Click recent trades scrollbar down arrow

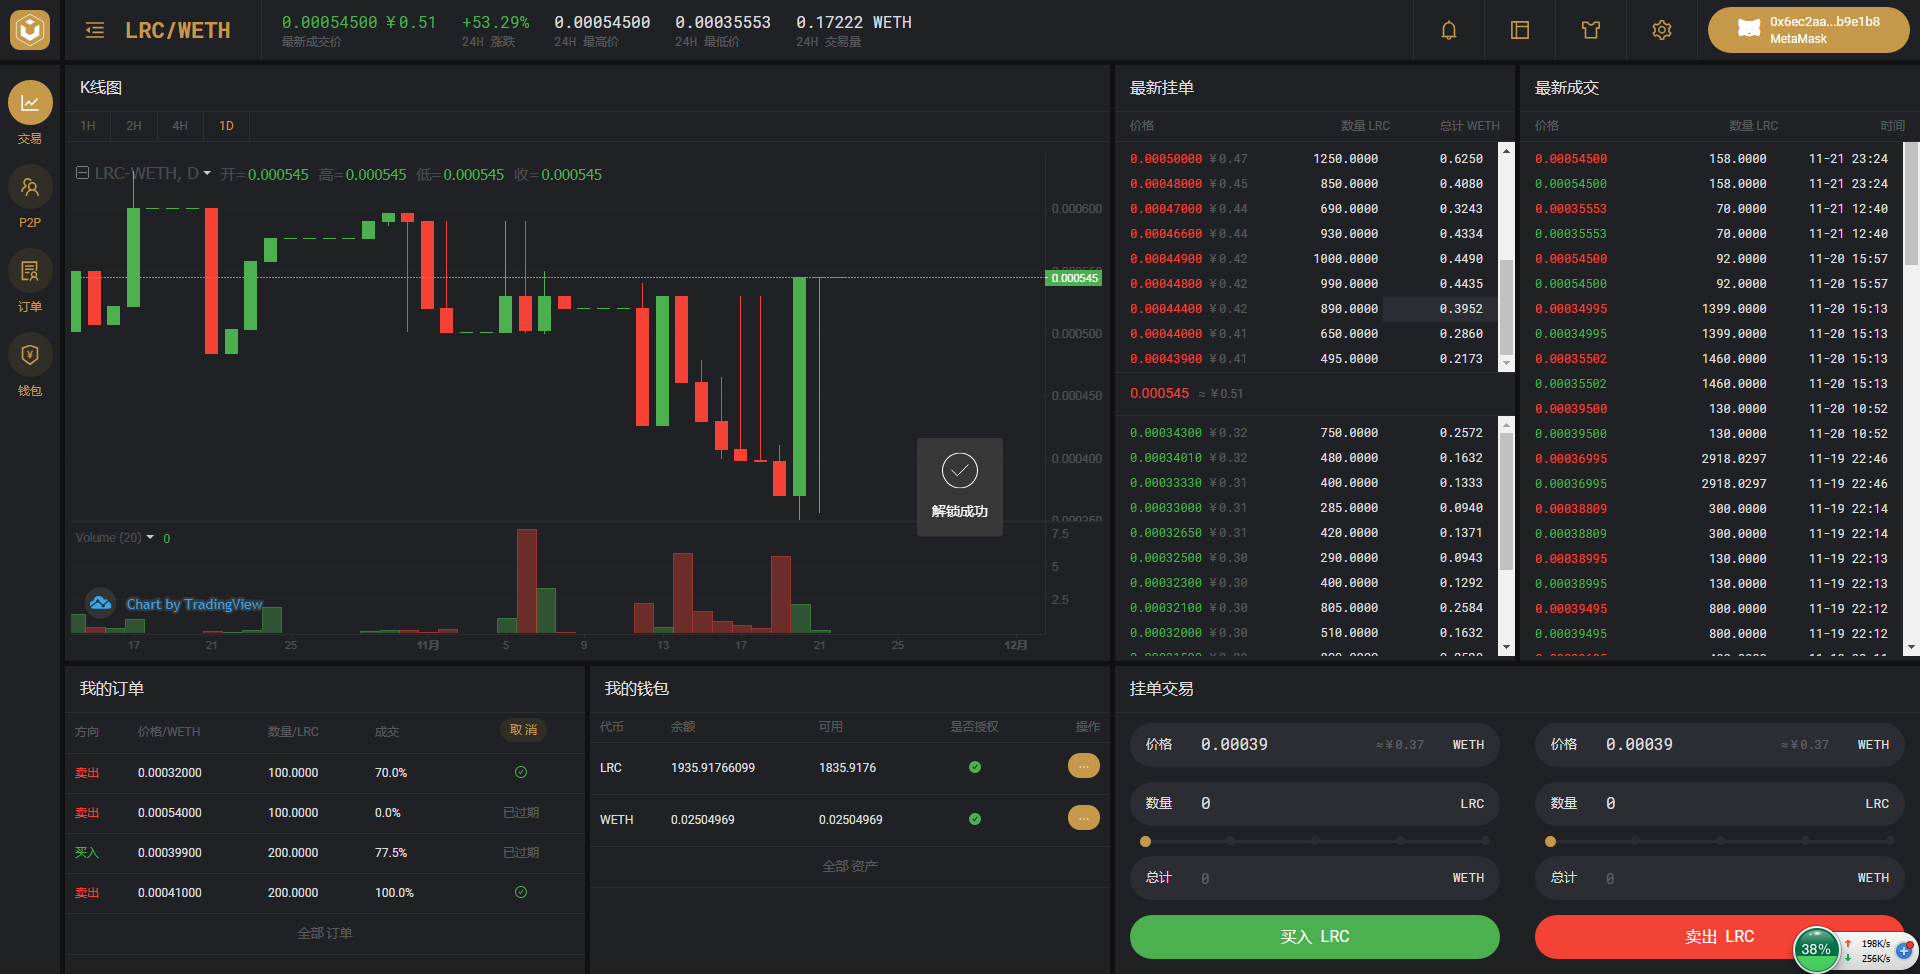[1911, 648]
